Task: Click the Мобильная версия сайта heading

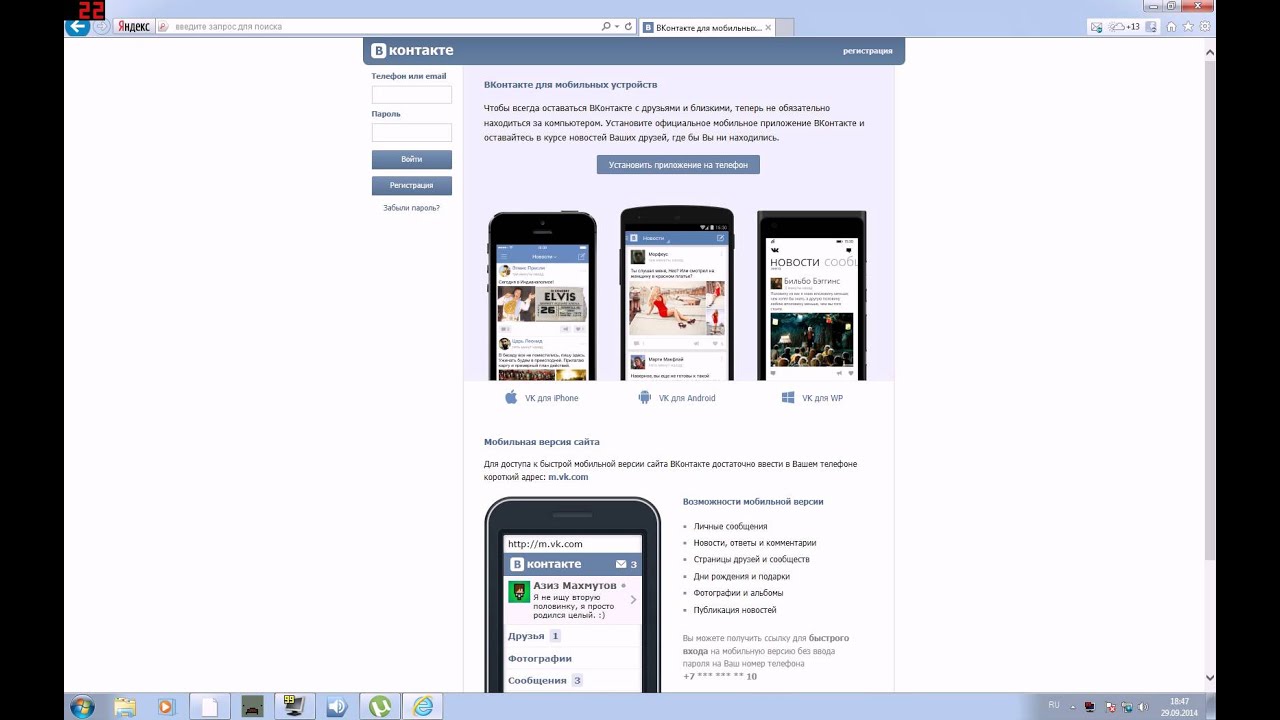Action: (x=542, y=442)
